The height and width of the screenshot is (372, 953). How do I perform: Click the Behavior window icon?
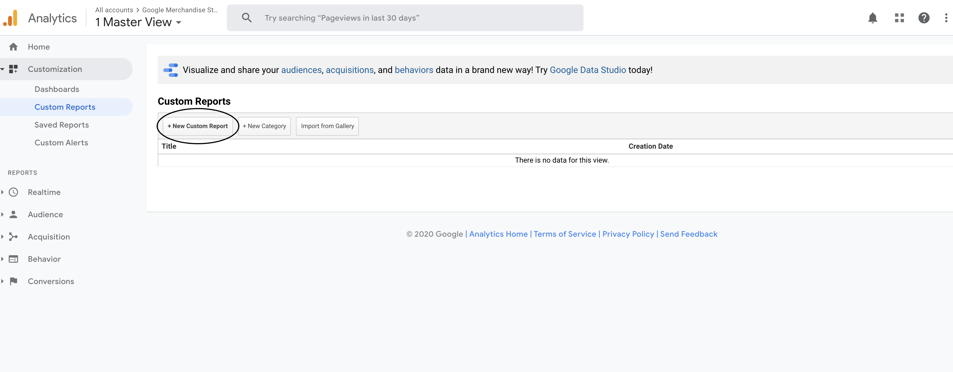coord(13,259)
